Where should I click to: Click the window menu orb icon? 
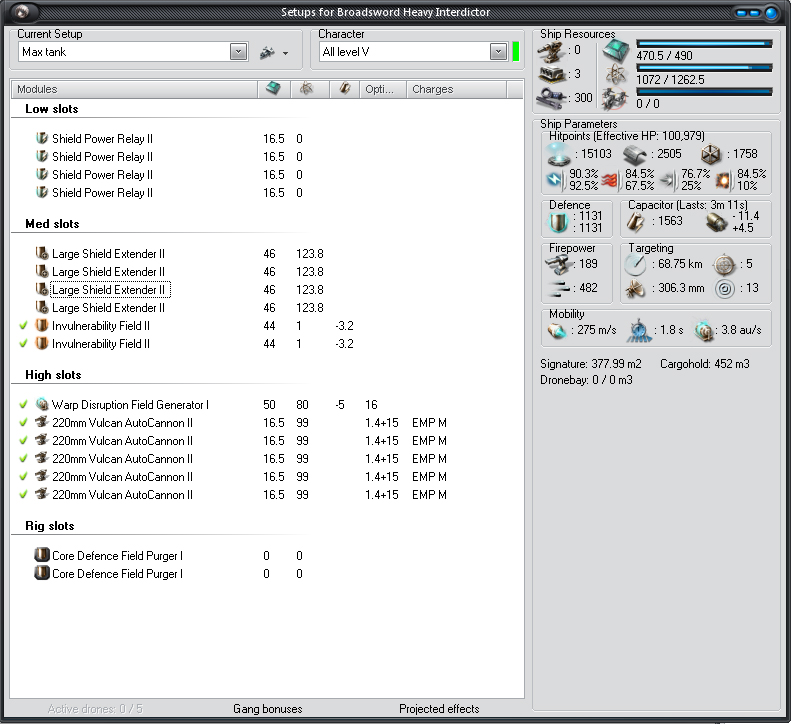click(x=23, y=12)
